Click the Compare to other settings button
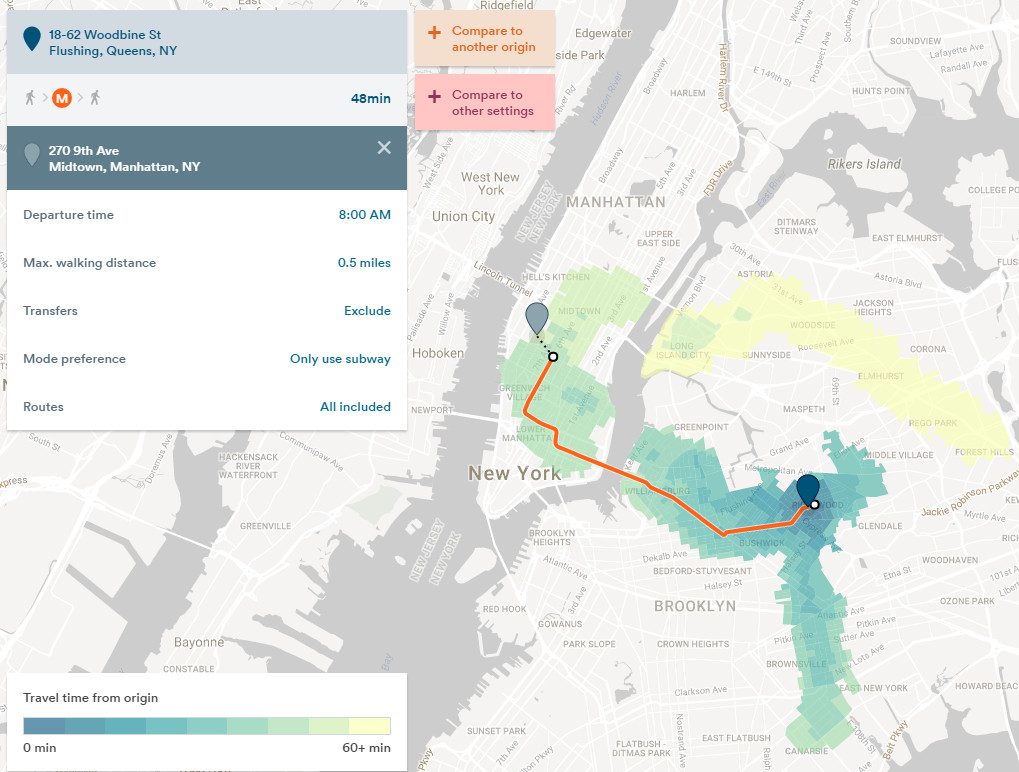1019x772 pixels. (484, 103)
